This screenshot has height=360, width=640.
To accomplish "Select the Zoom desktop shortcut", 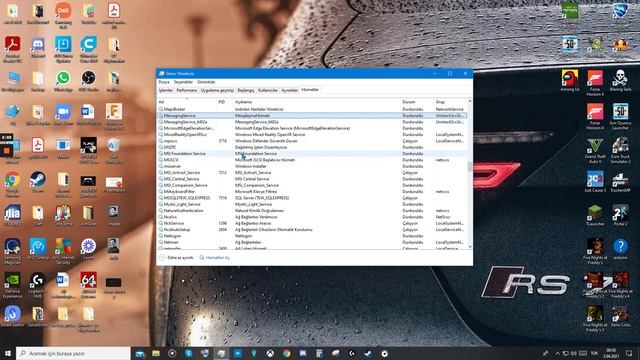I will tap(63, 114).
